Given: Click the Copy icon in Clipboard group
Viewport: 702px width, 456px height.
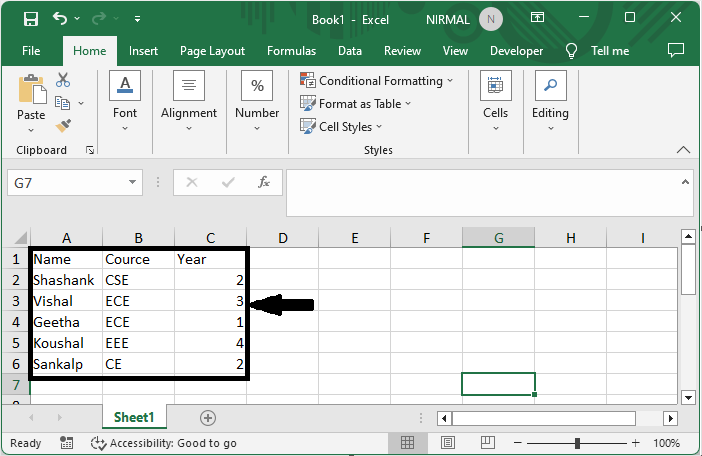Looking at the screenshot, I should (x=62, y=103).
